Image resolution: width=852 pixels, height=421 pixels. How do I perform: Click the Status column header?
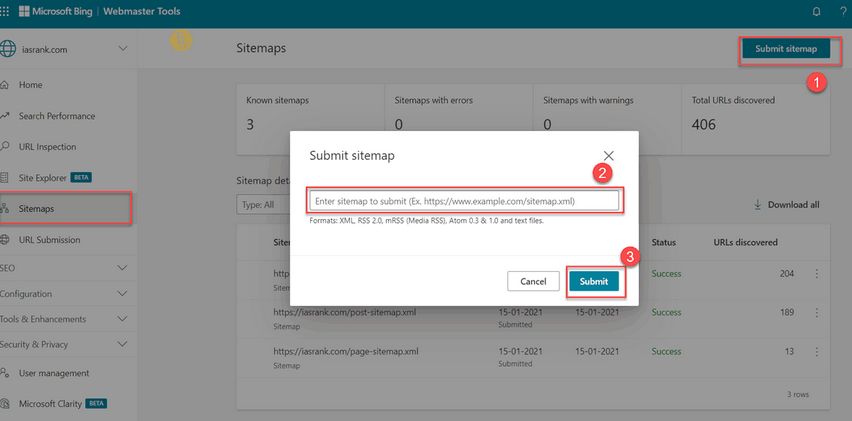tap(663, 242)
